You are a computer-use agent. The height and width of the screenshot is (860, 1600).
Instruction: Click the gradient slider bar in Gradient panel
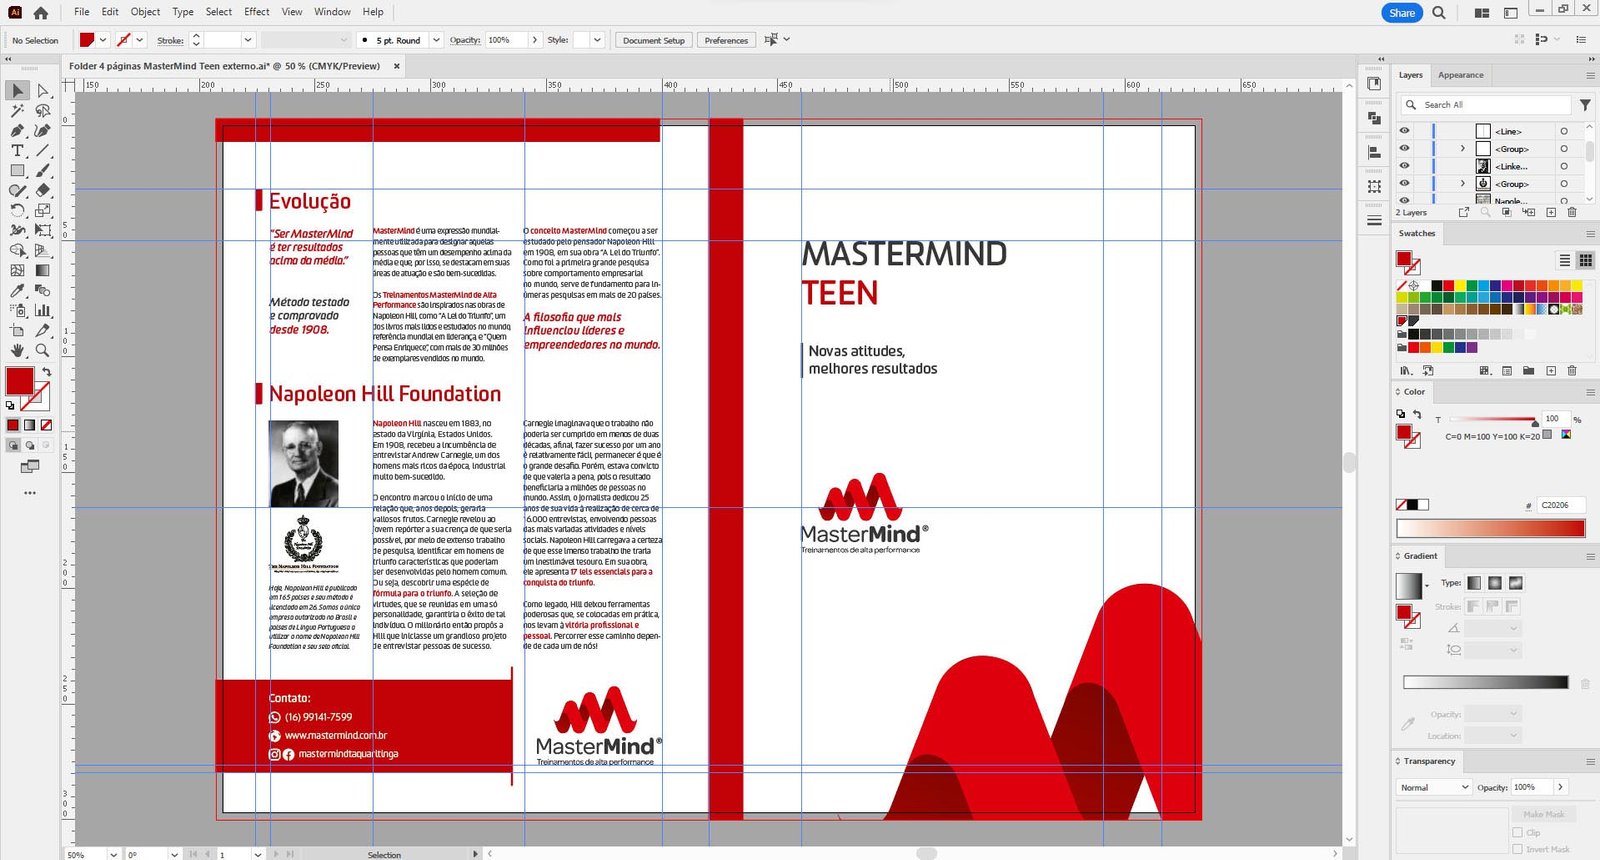(1486, 682)
